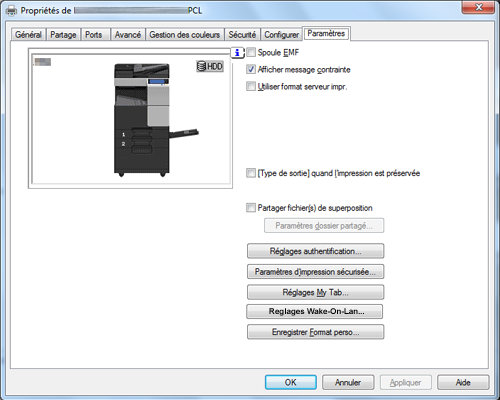Switch to the Avancé tab

(x=128, y=35)
